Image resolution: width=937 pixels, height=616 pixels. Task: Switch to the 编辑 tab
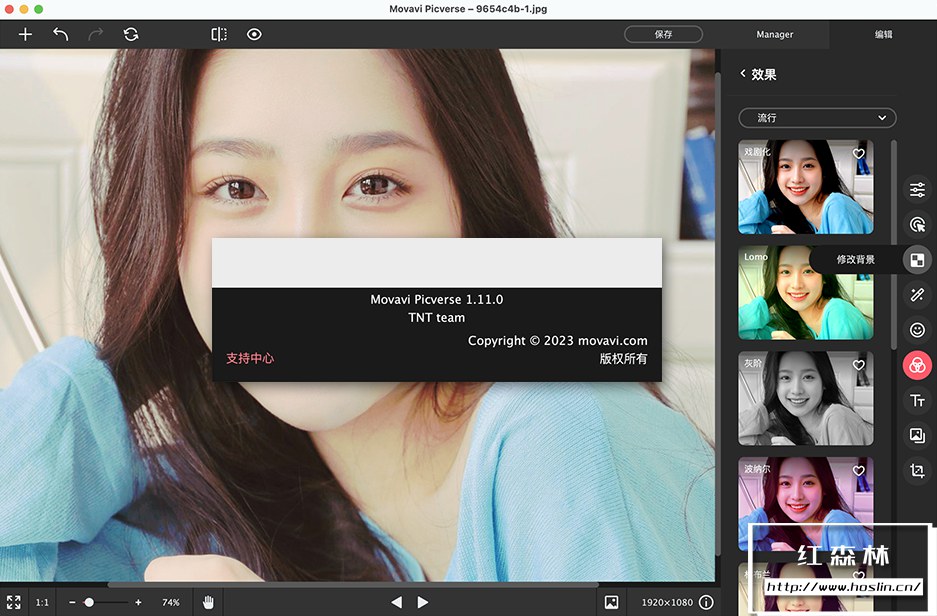point(883,34)
